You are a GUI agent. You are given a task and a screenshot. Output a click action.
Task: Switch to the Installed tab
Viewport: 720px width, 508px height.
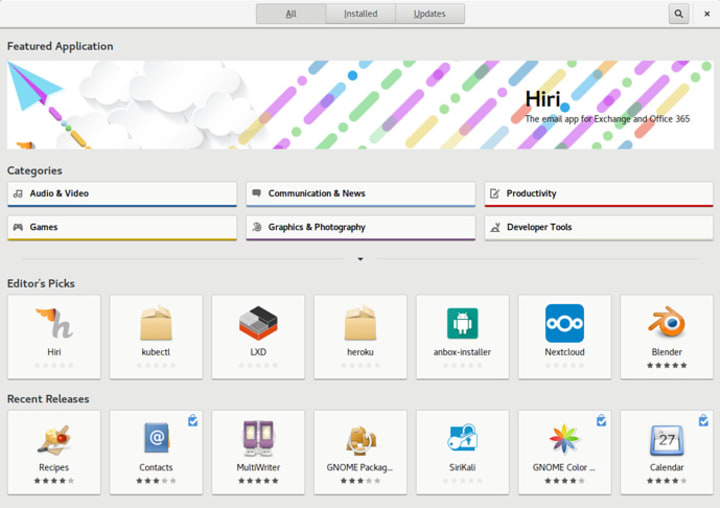[361, 14]
